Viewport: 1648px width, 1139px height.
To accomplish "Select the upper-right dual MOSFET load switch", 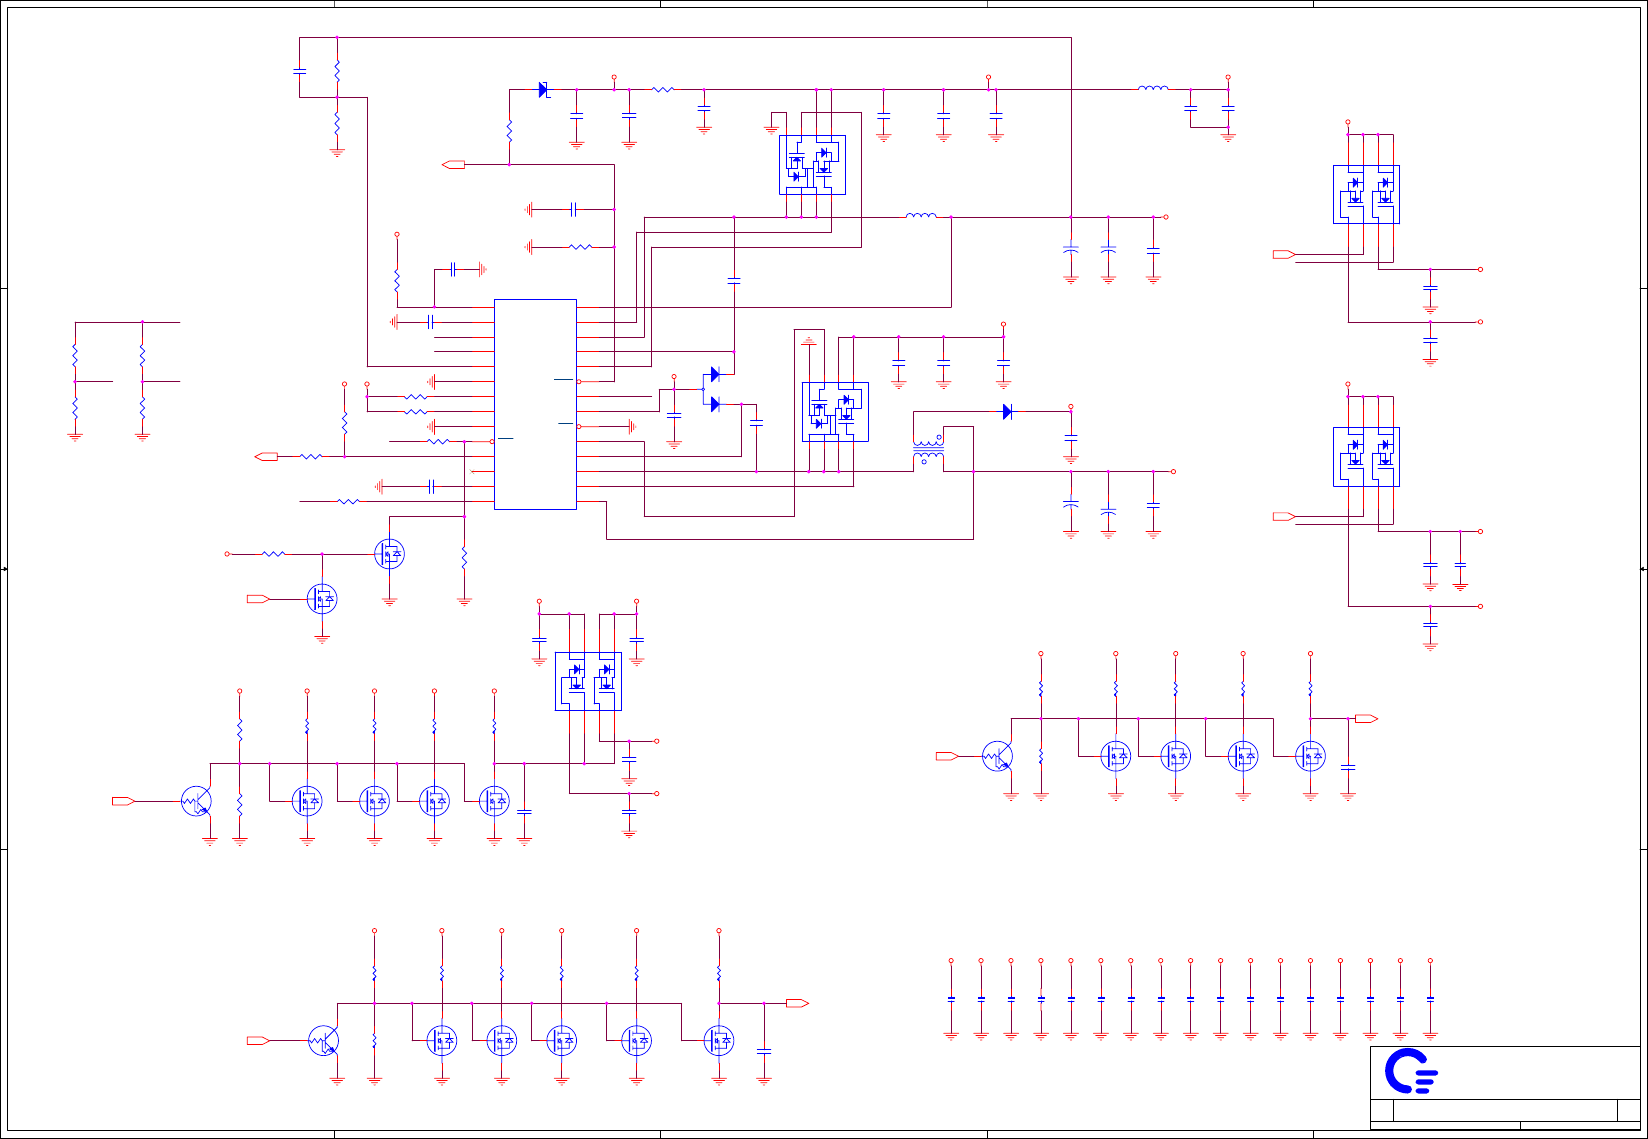I will (1366, 194).
